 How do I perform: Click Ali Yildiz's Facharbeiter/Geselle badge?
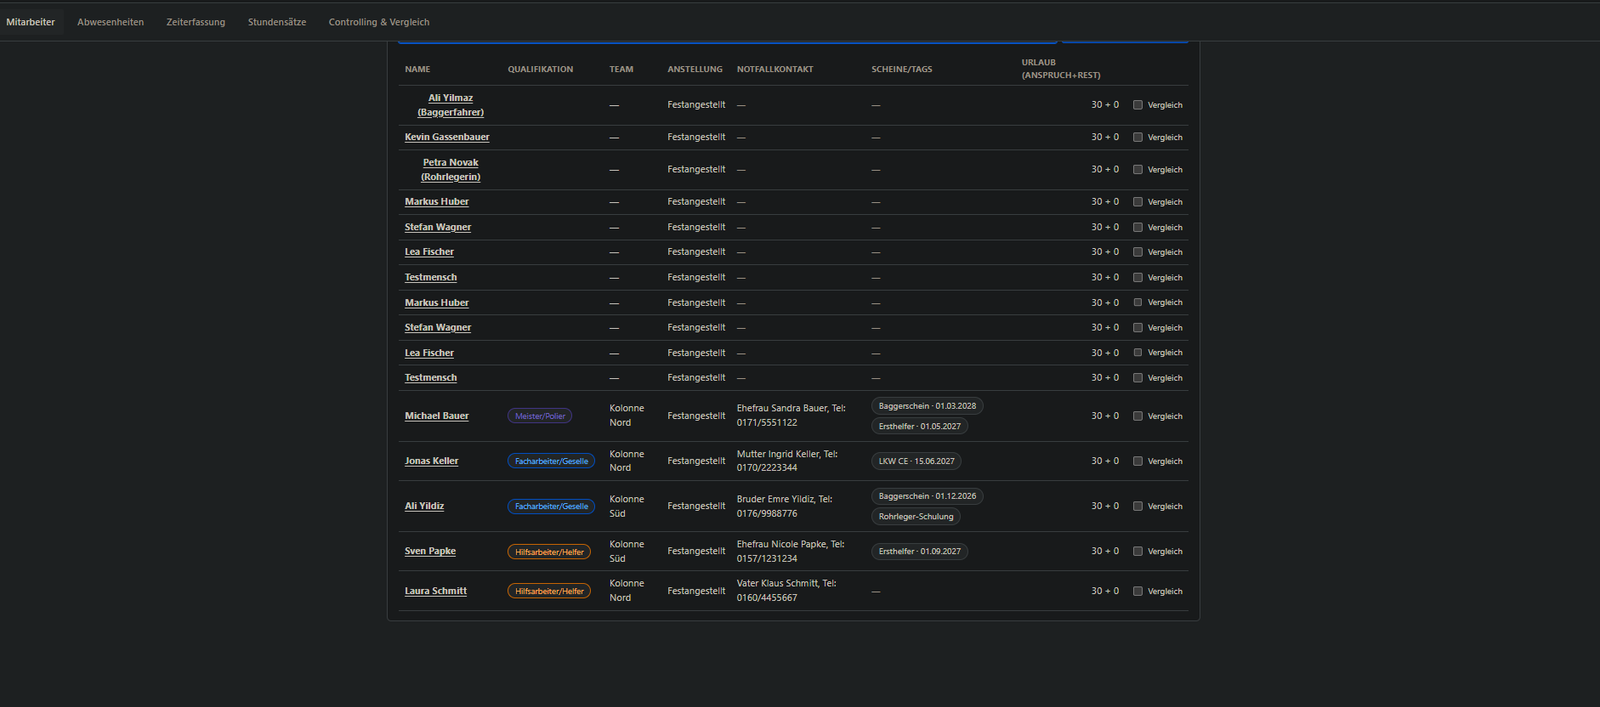(x=551, y=506)
